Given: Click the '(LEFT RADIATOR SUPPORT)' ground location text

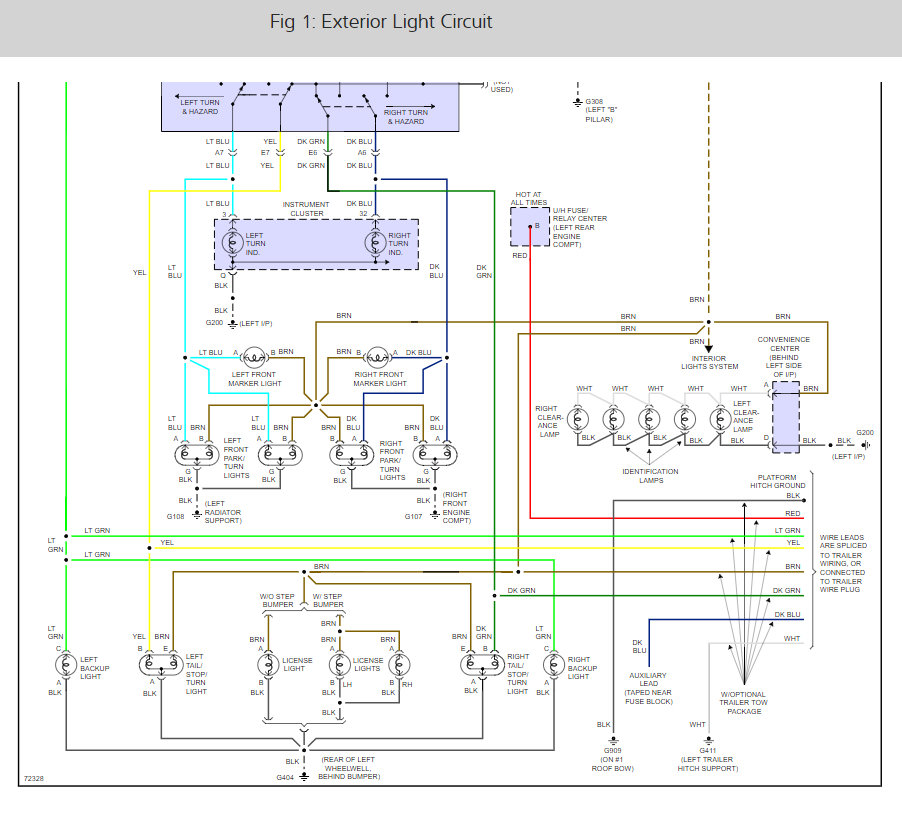Looking at the screenshot, I should pyautogui.click(x=223, y=512).
